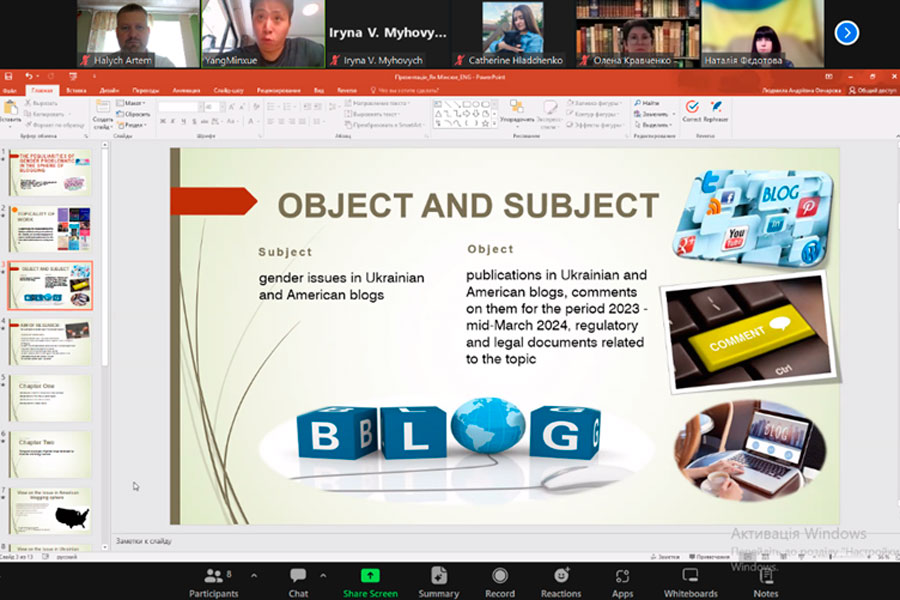Open the Zoom Chat panel

click(298, 581)
